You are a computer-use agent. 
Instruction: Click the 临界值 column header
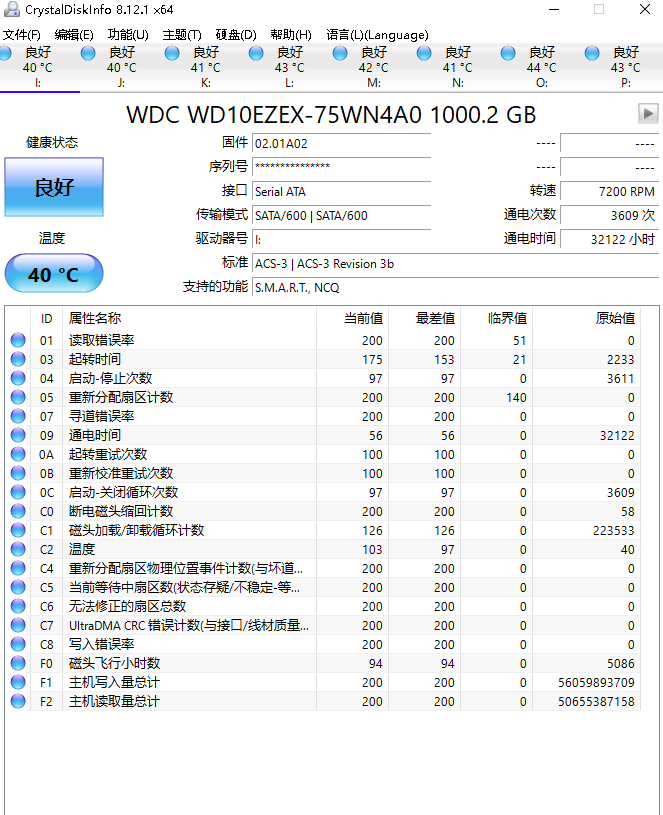point(496,318)
